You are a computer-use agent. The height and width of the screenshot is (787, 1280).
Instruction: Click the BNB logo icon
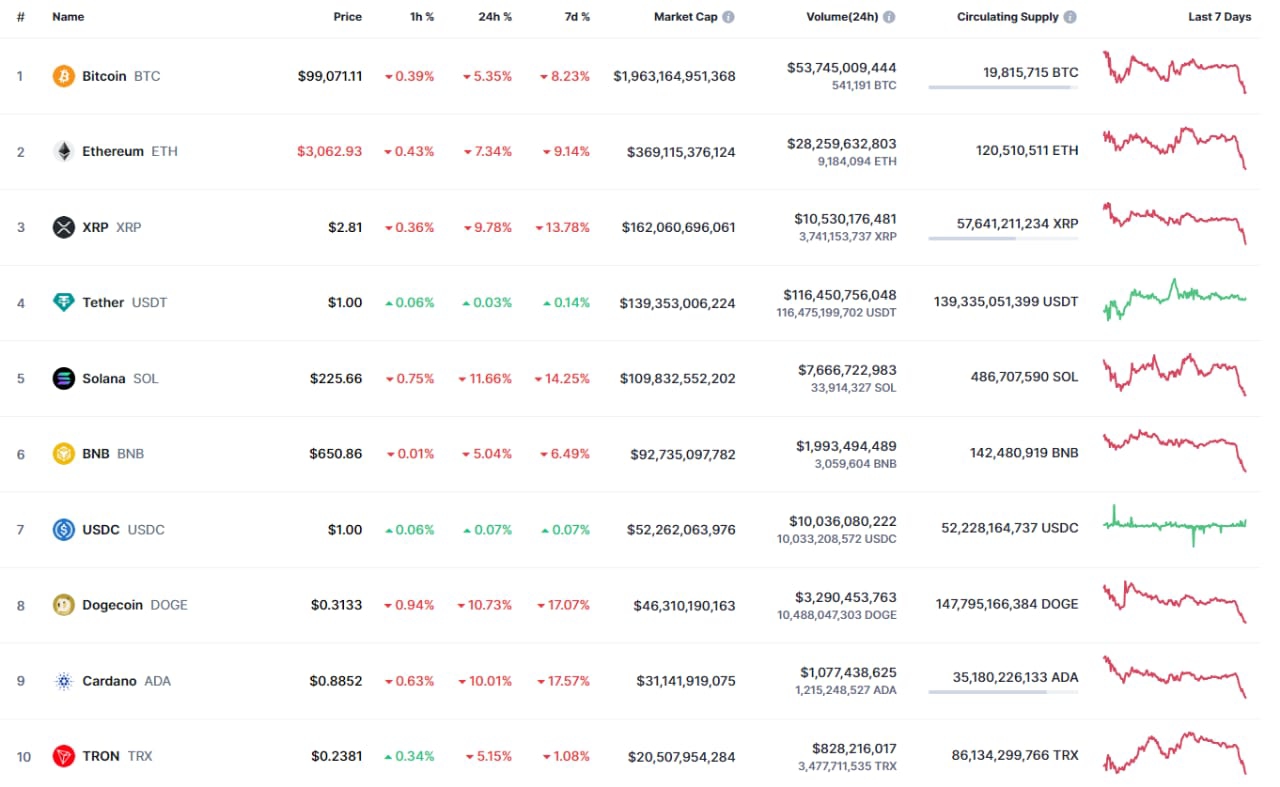point(64,454)
